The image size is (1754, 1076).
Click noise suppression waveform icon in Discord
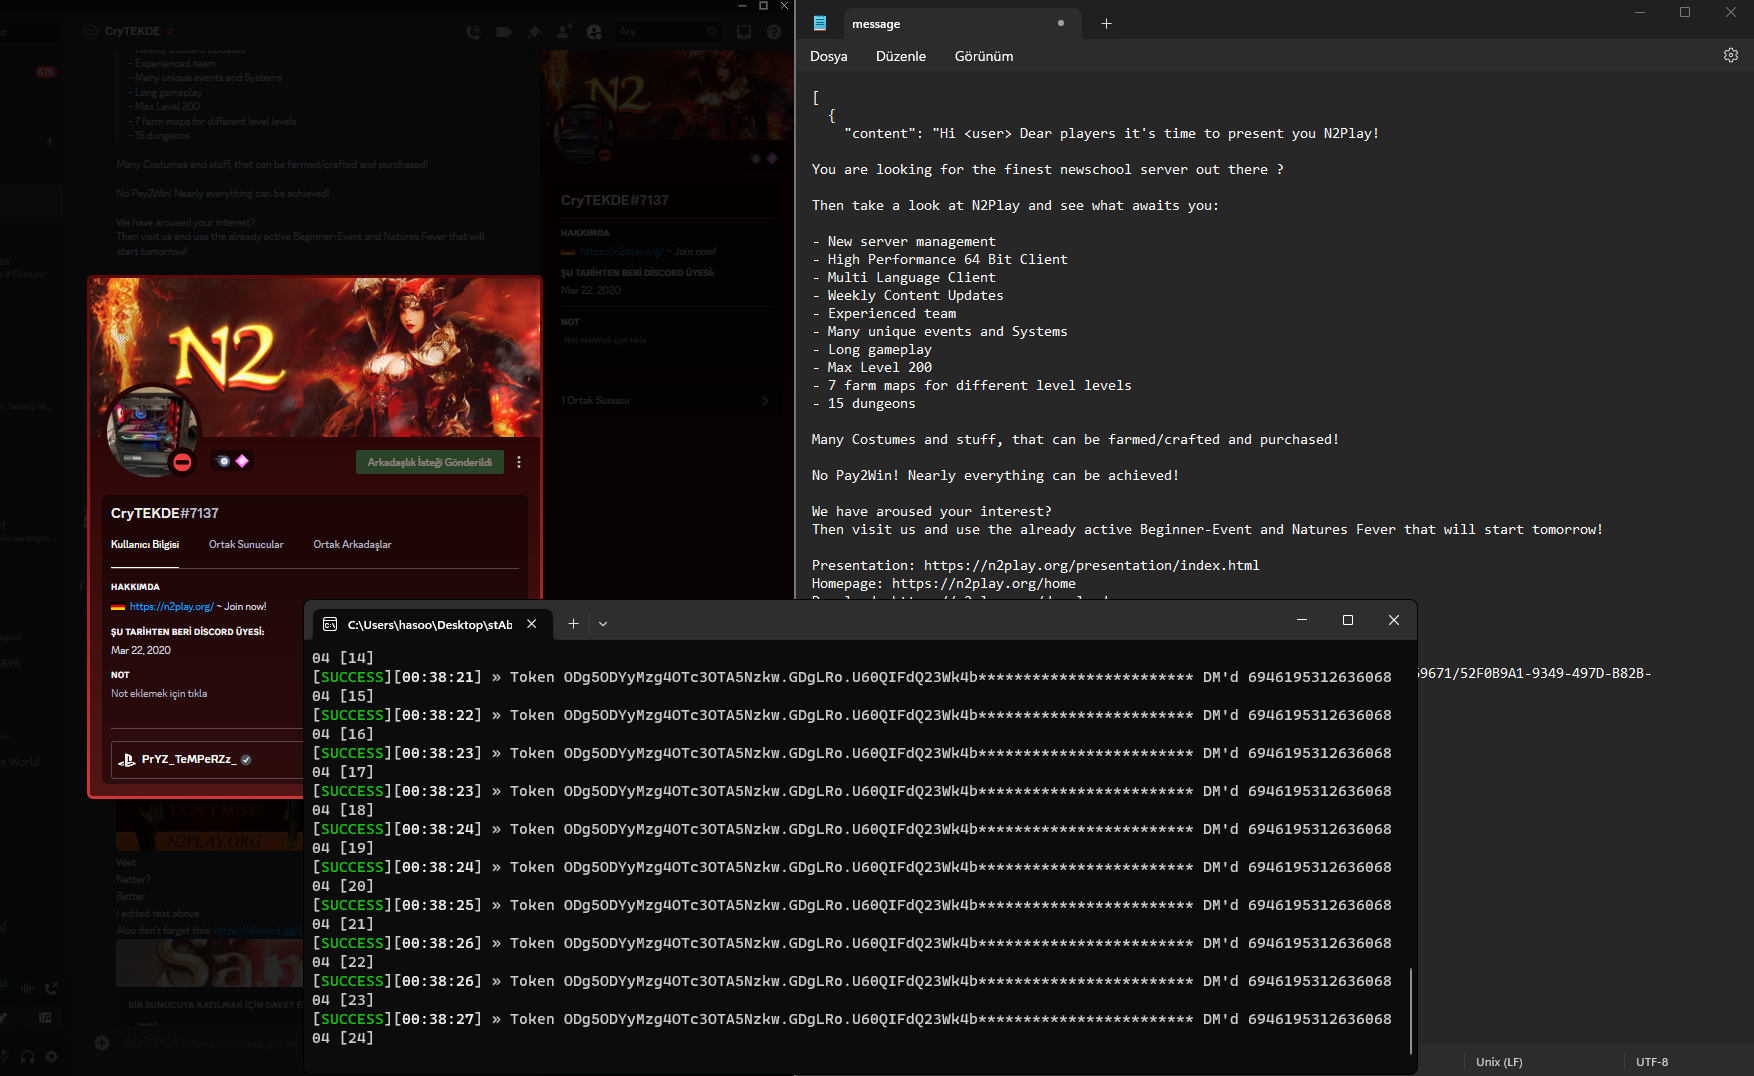[27, 988]
